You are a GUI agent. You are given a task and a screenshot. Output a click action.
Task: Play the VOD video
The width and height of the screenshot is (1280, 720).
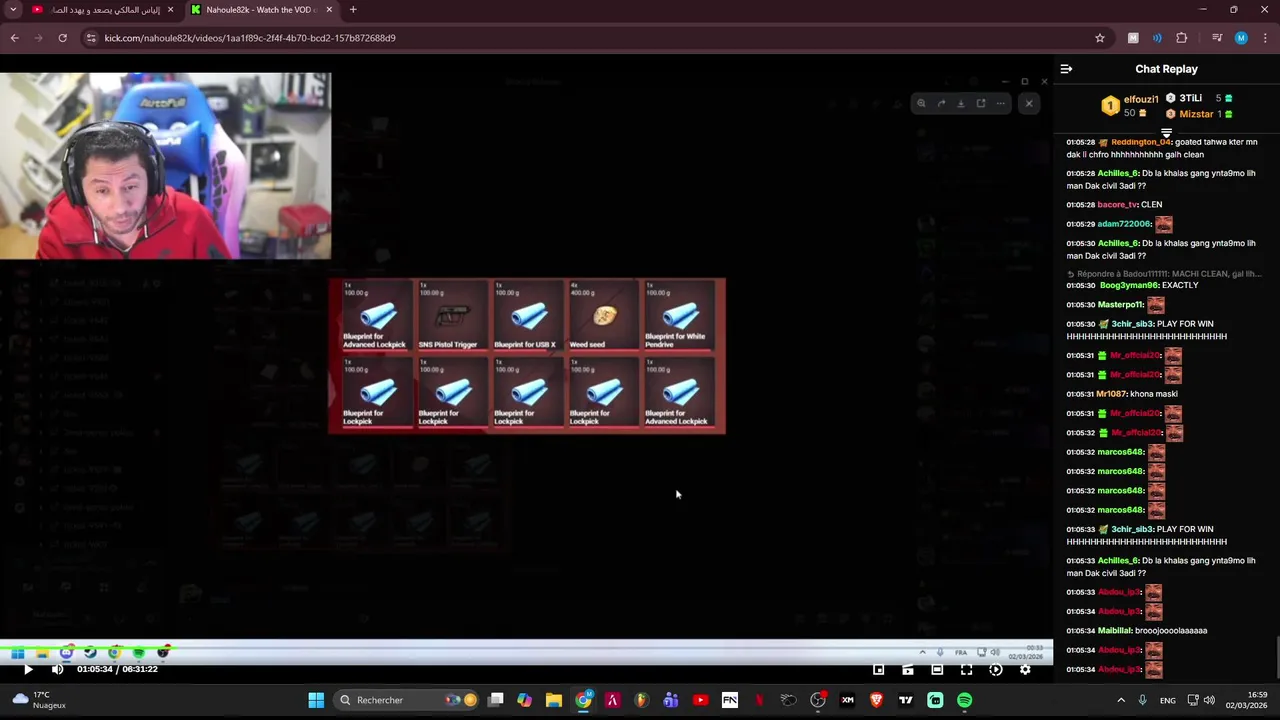pyautogui.click(x=27, y=669)
